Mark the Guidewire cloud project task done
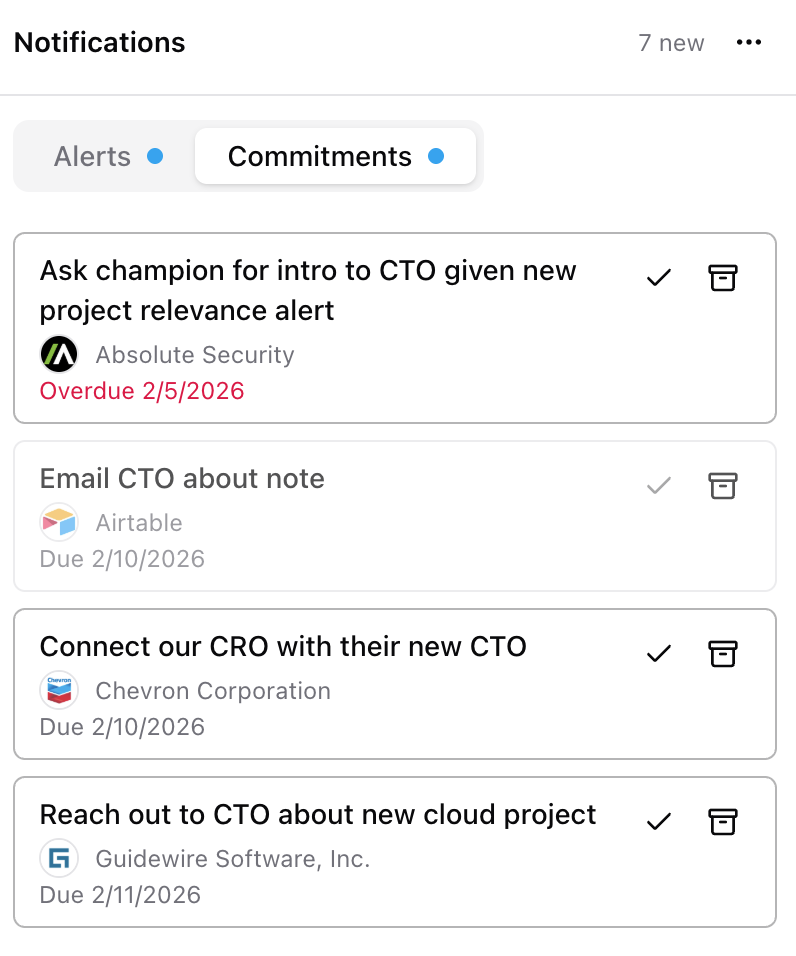796x956 pixels. (x=658, y=822)
